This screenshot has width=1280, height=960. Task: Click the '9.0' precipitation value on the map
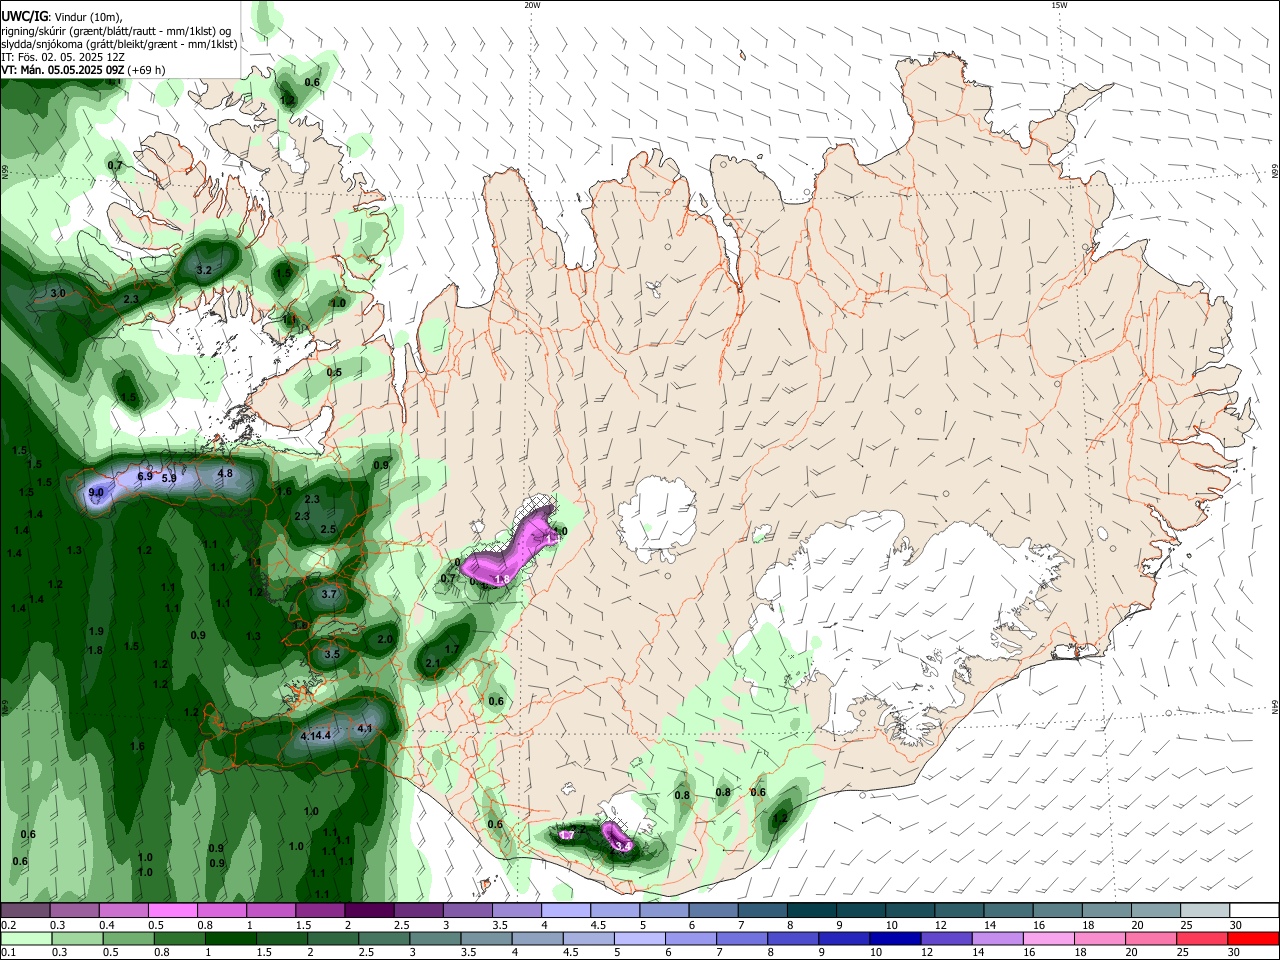pyautogui.click(x=96, y=493)
